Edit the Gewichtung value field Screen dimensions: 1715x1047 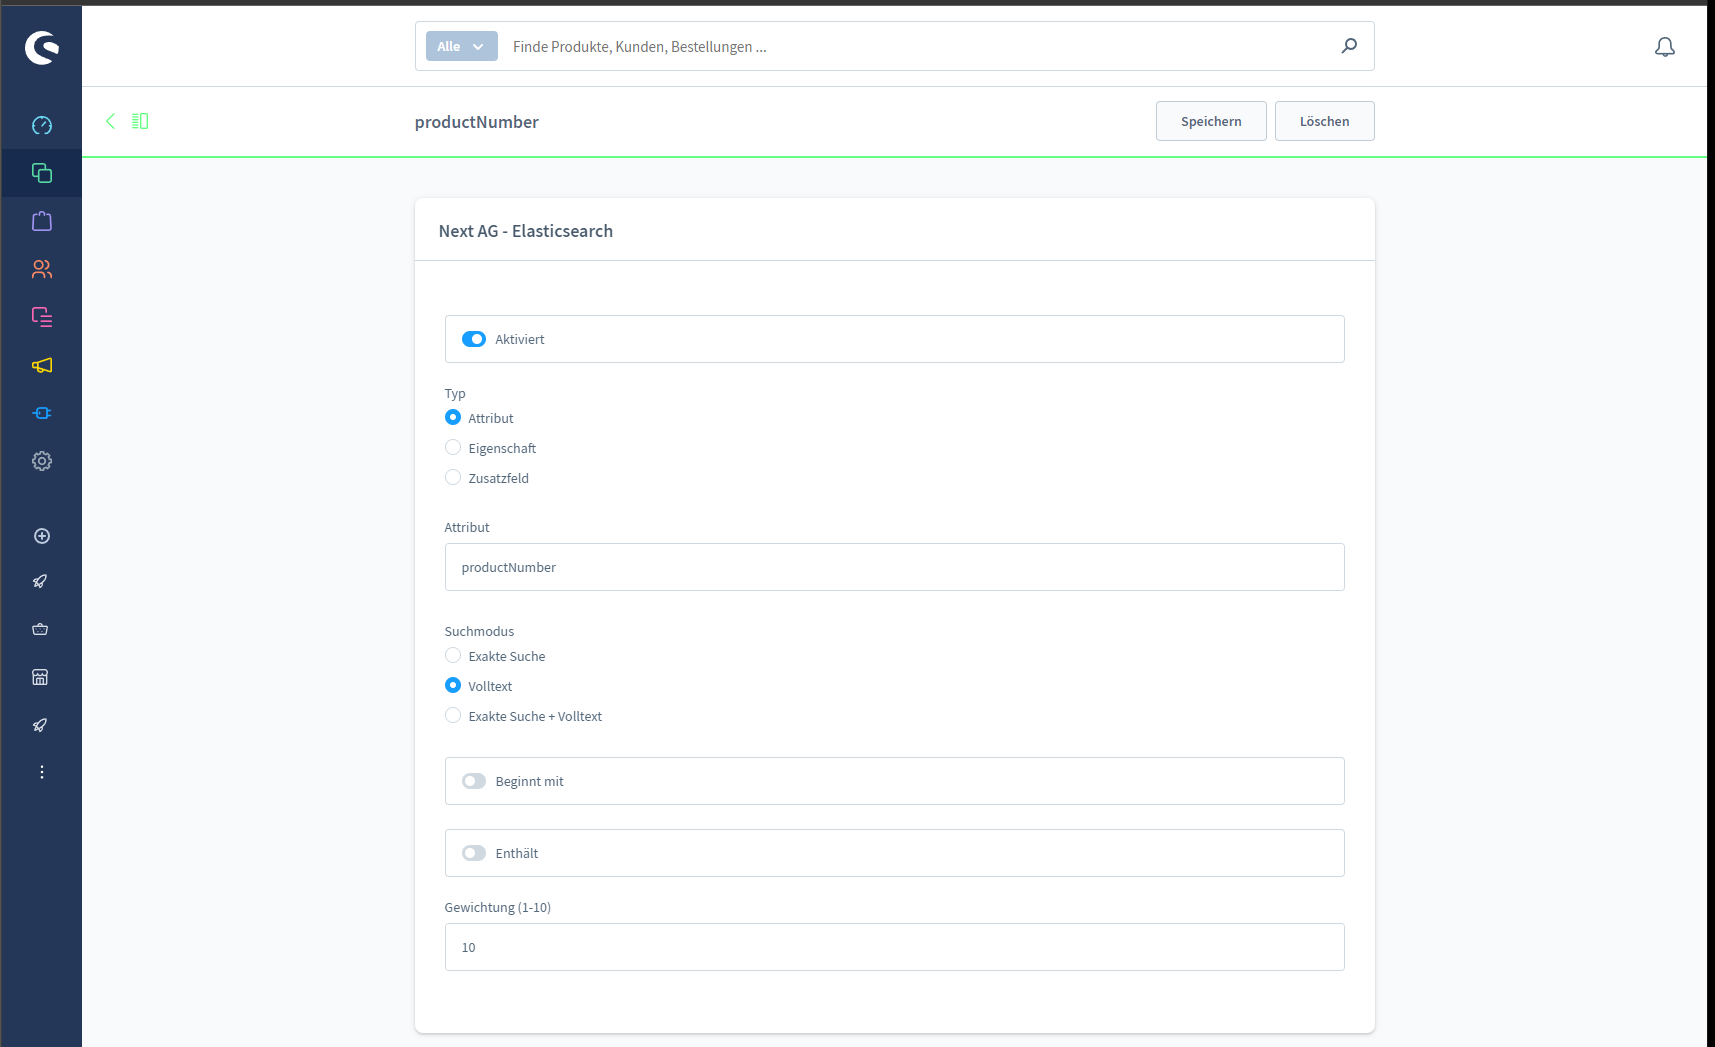[894, 947]
